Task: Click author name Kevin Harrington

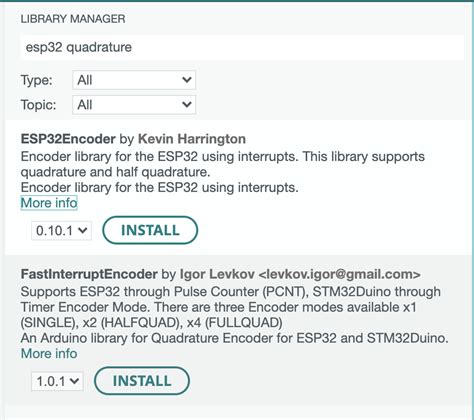Action: (192, 139)
